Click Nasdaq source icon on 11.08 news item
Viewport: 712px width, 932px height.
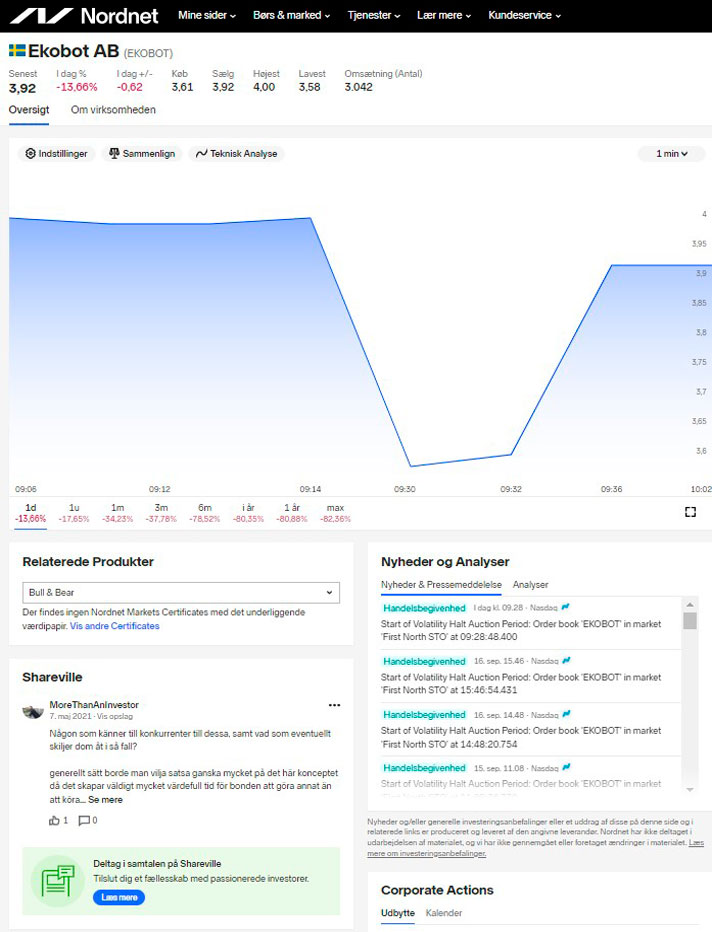(566, 767)
